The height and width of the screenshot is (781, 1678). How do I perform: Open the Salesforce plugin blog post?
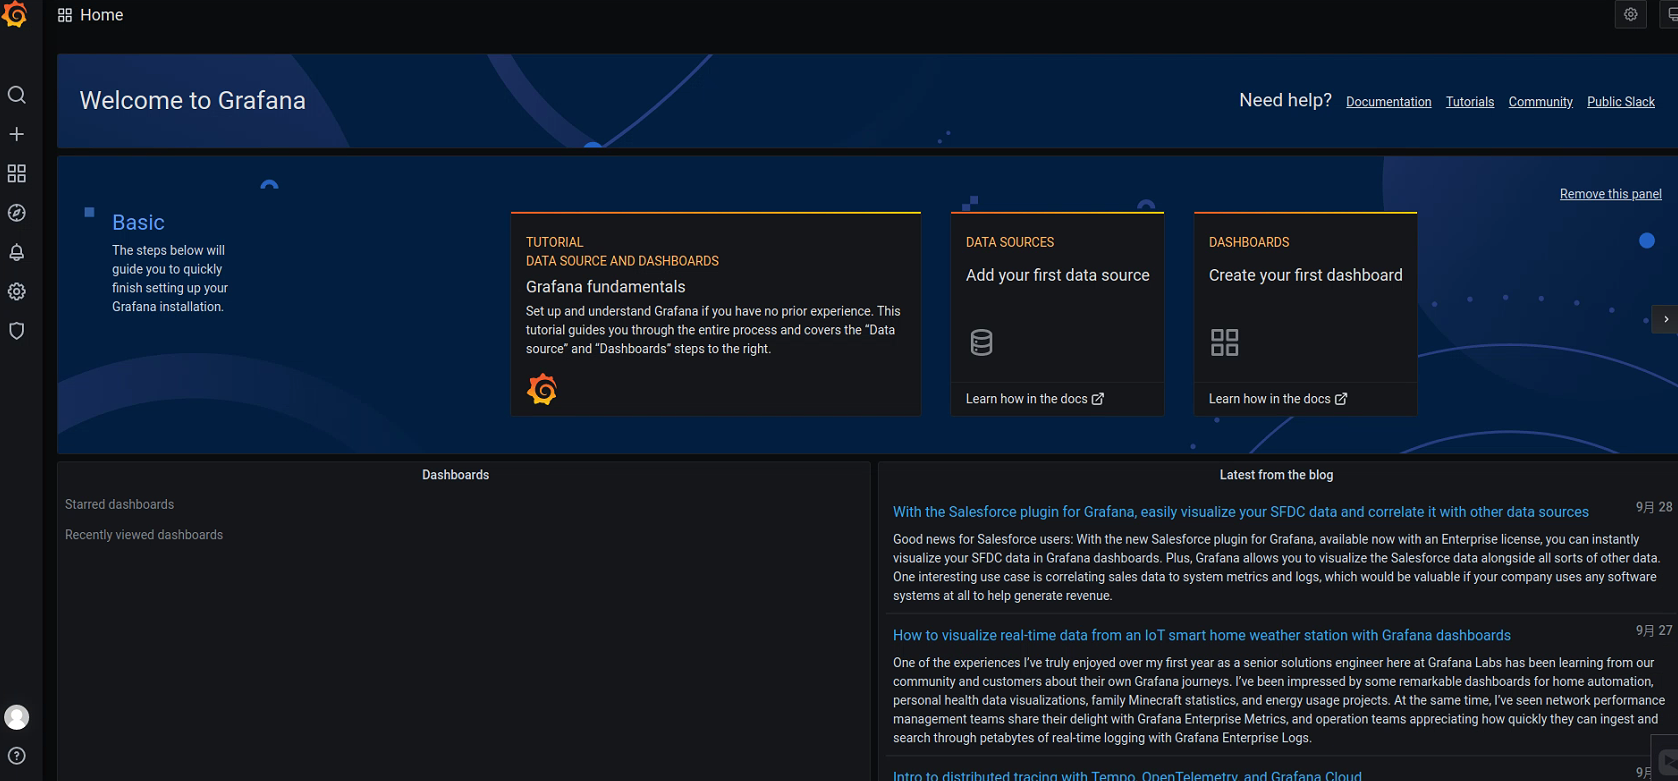(x=1241, y=512)
